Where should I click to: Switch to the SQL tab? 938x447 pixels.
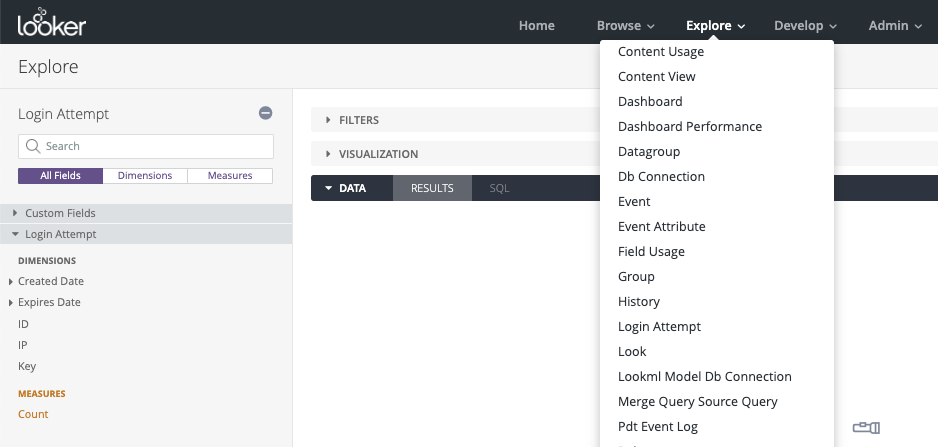point(499,188)
